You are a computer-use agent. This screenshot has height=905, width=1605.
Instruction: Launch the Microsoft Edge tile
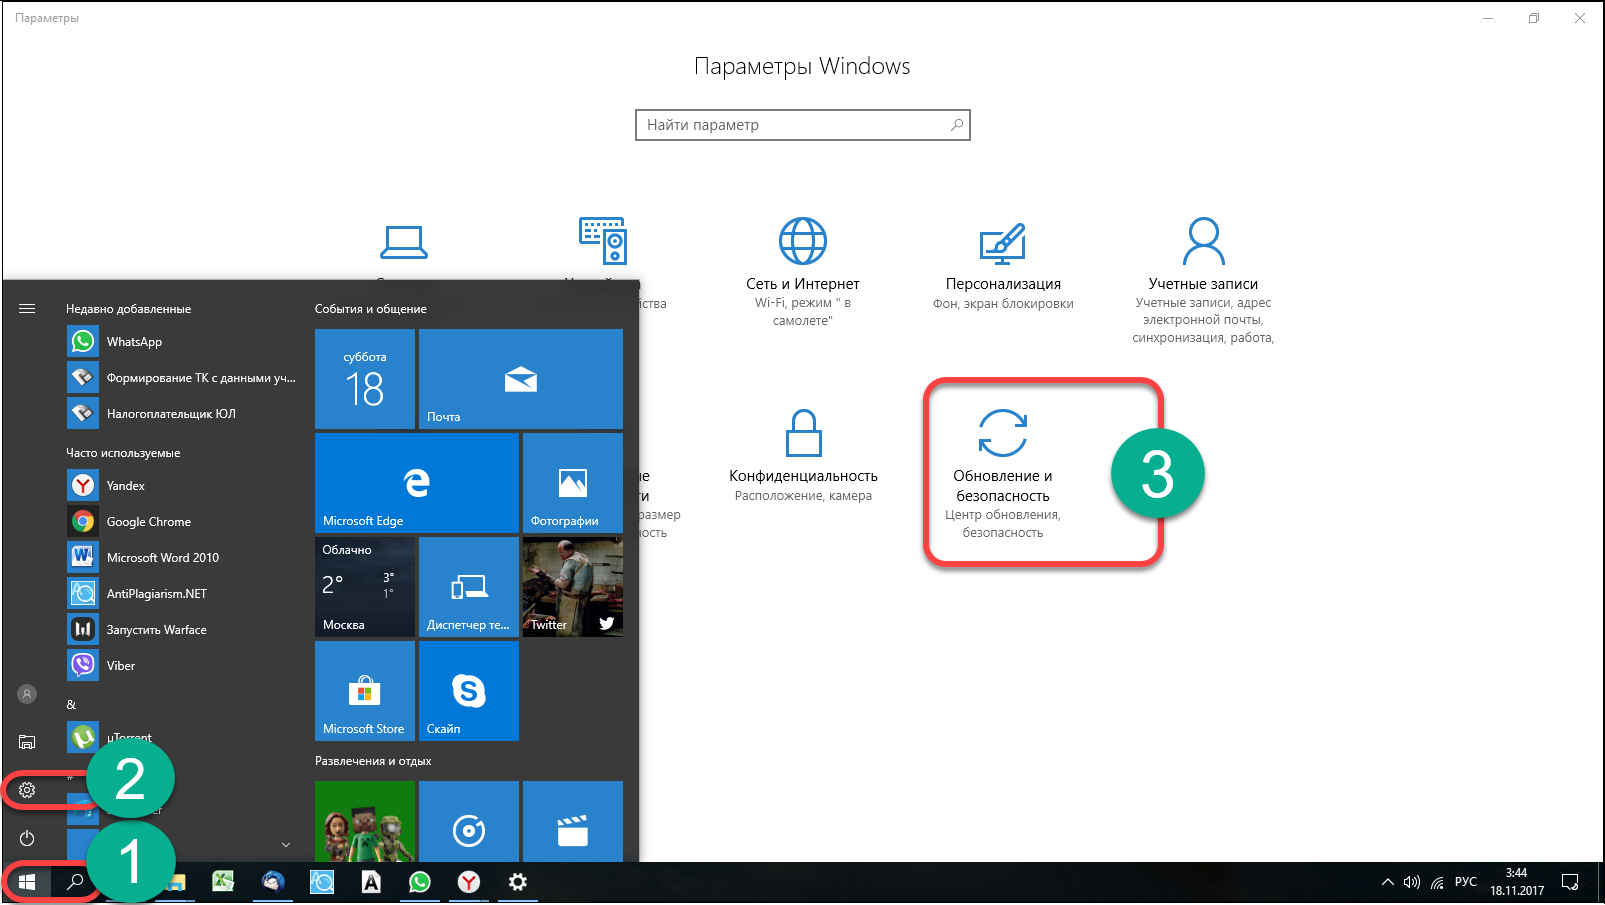pyautogui.click(x=417, y=483)
